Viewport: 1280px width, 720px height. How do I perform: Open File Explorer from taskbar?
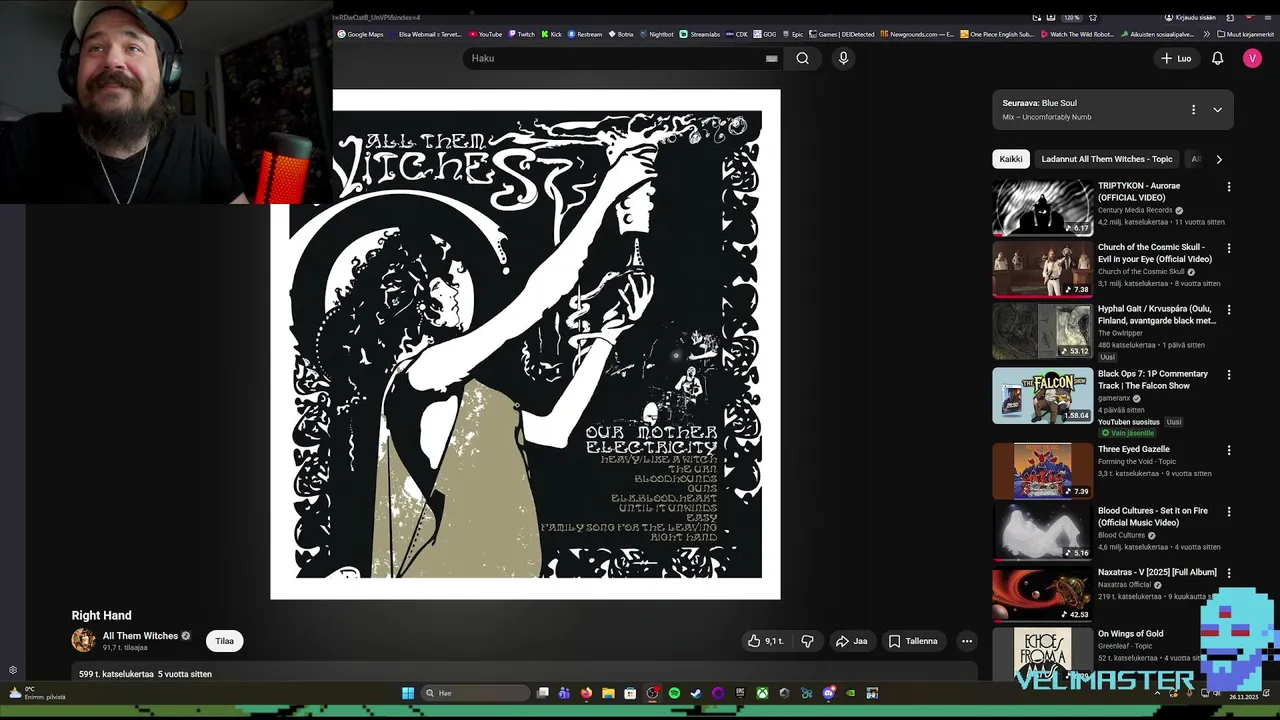[608, 693]
